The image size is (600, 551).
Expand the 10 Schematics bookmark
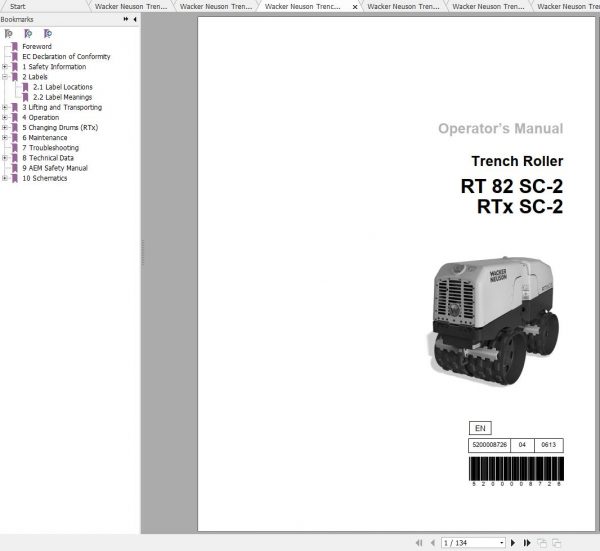5,178
